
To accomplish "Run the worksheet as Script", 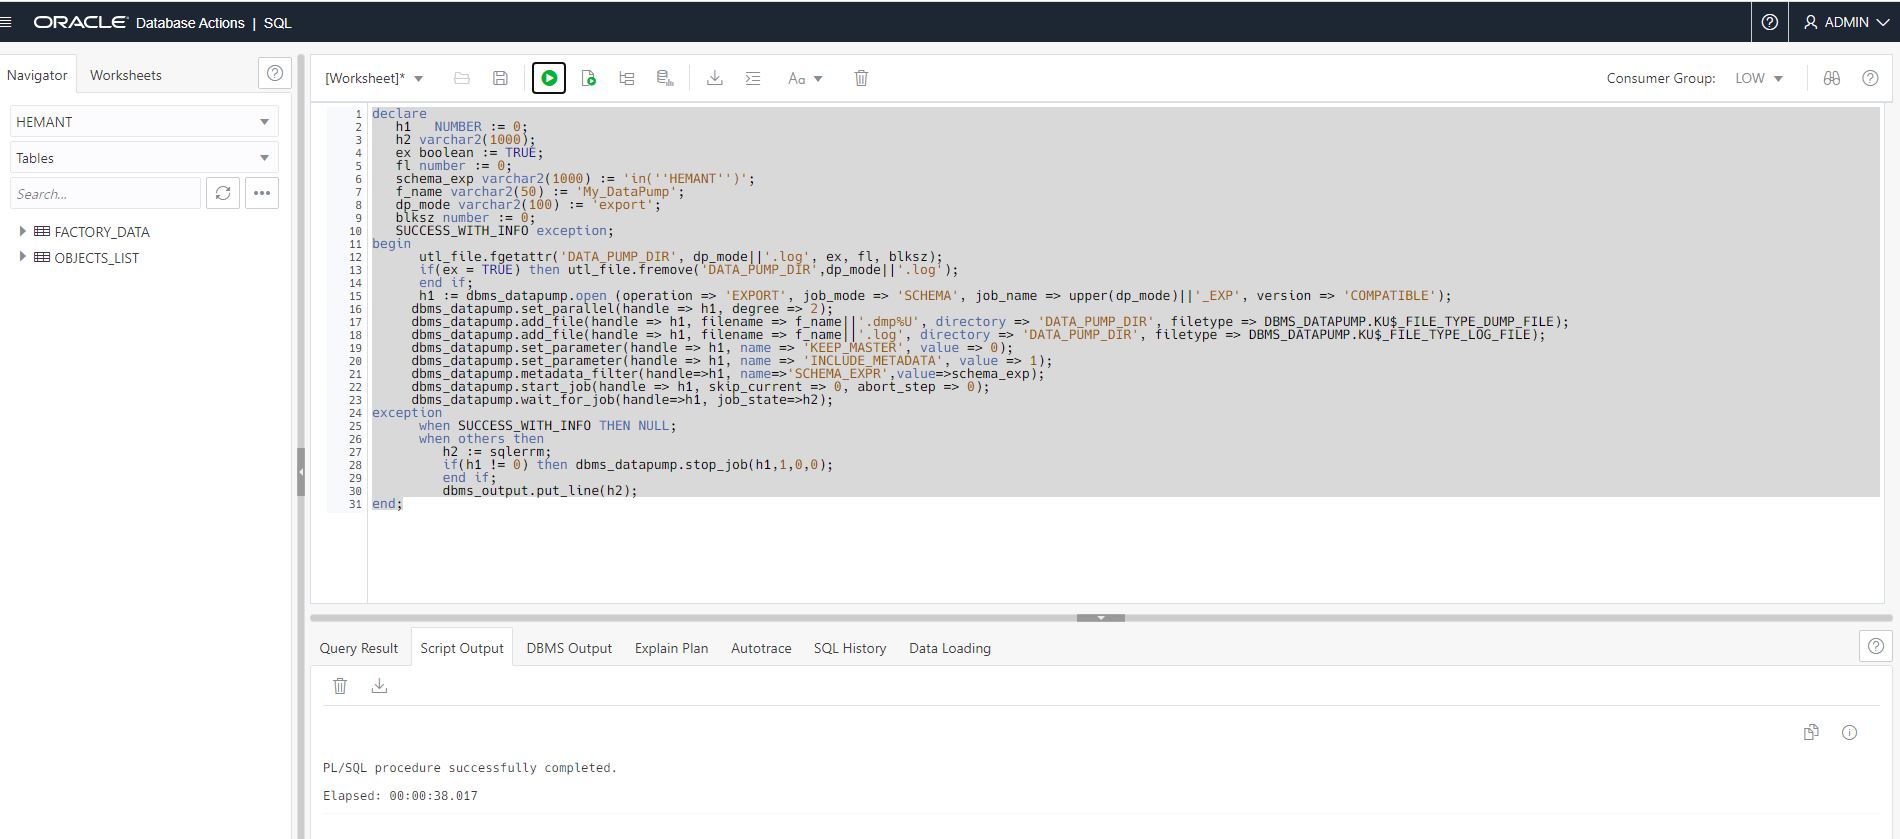I will [588, 78].
